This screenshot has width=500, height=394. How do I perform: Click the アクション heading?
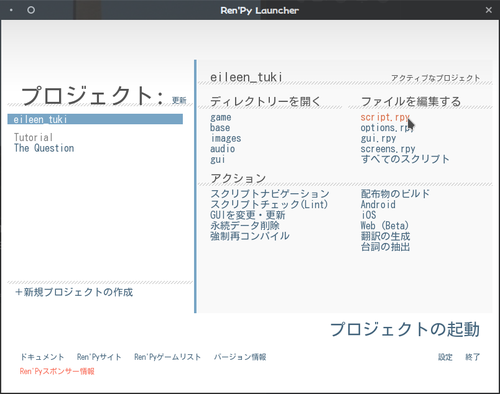(x=238, y=178)
